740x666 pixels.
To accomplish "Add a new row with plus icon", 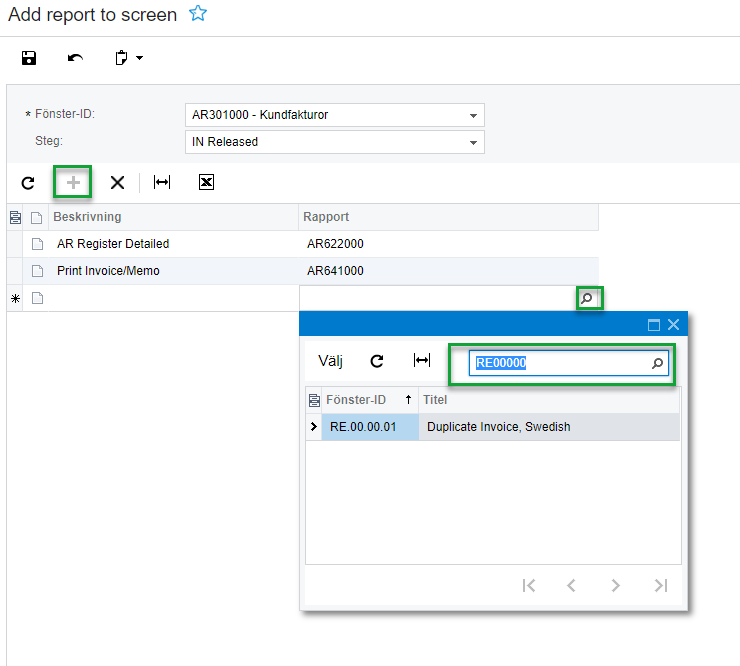I will pos(73,182).
